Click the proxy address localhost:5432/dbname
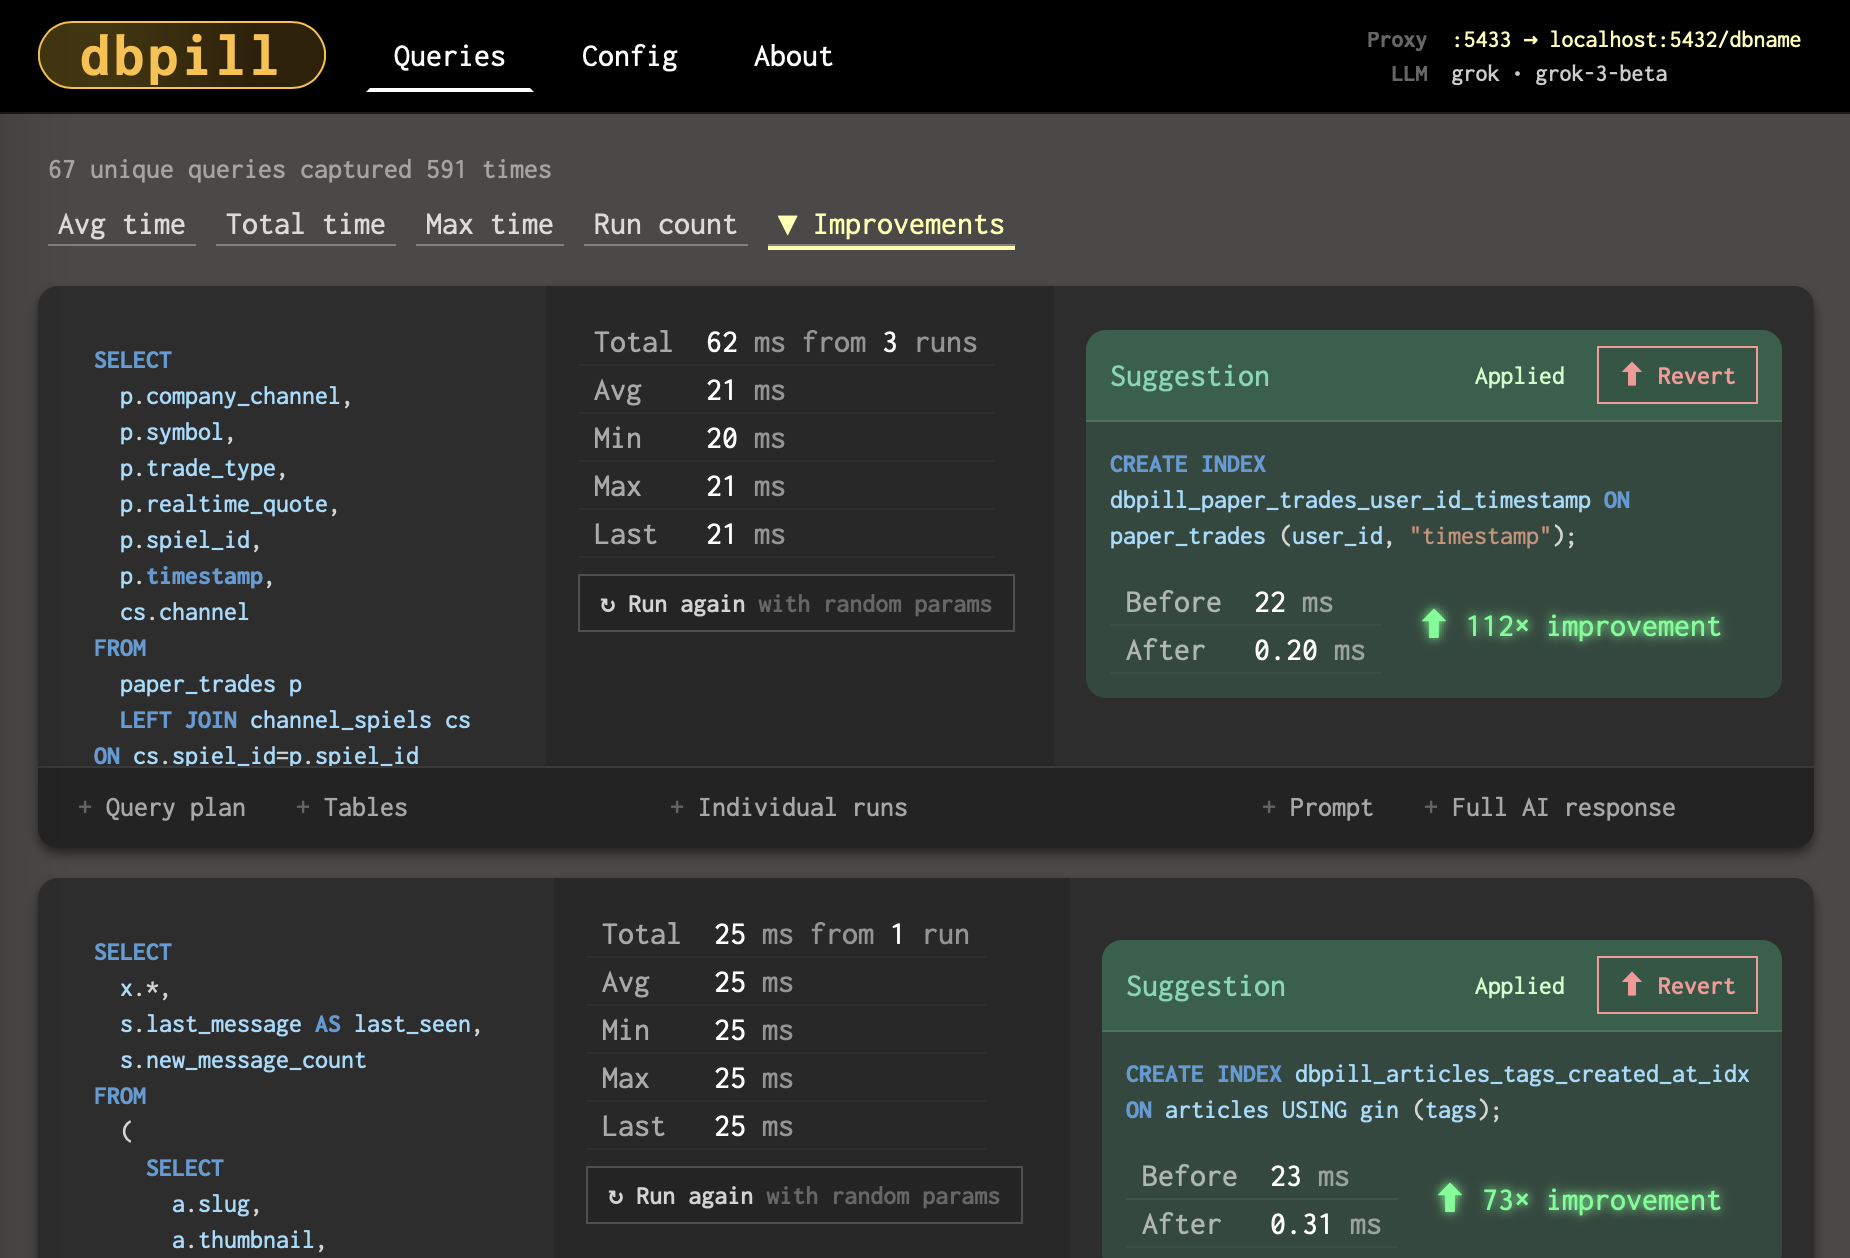This screenshot has height=1258, width=1850. 1675,40
